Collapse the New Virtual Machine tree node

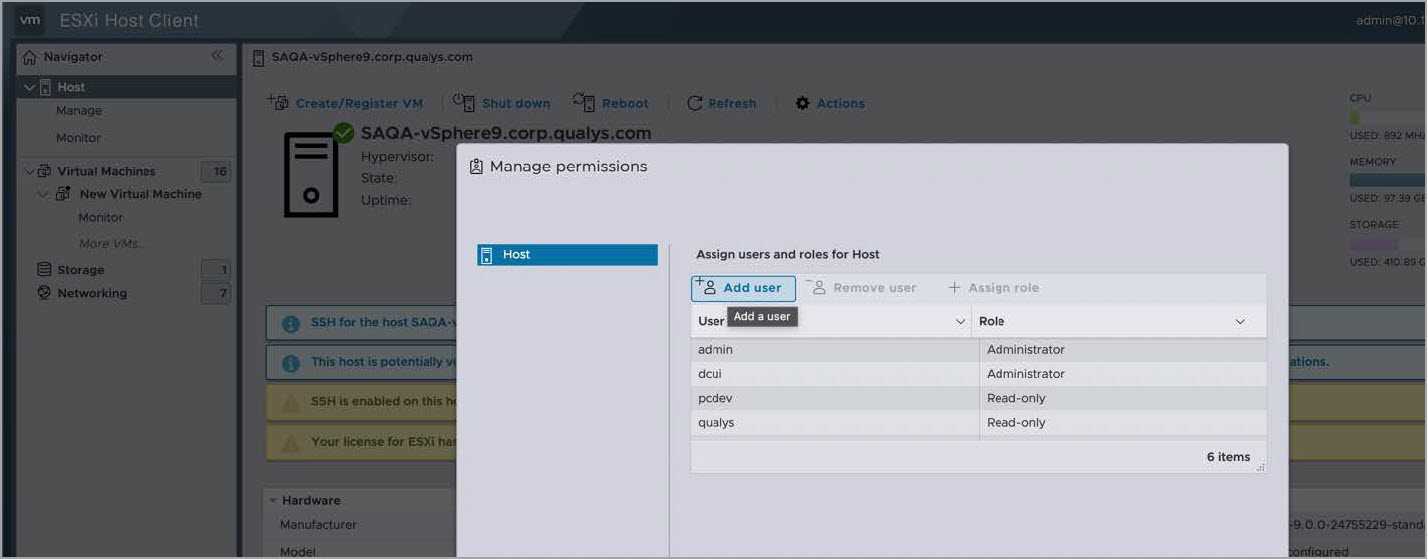43,194
